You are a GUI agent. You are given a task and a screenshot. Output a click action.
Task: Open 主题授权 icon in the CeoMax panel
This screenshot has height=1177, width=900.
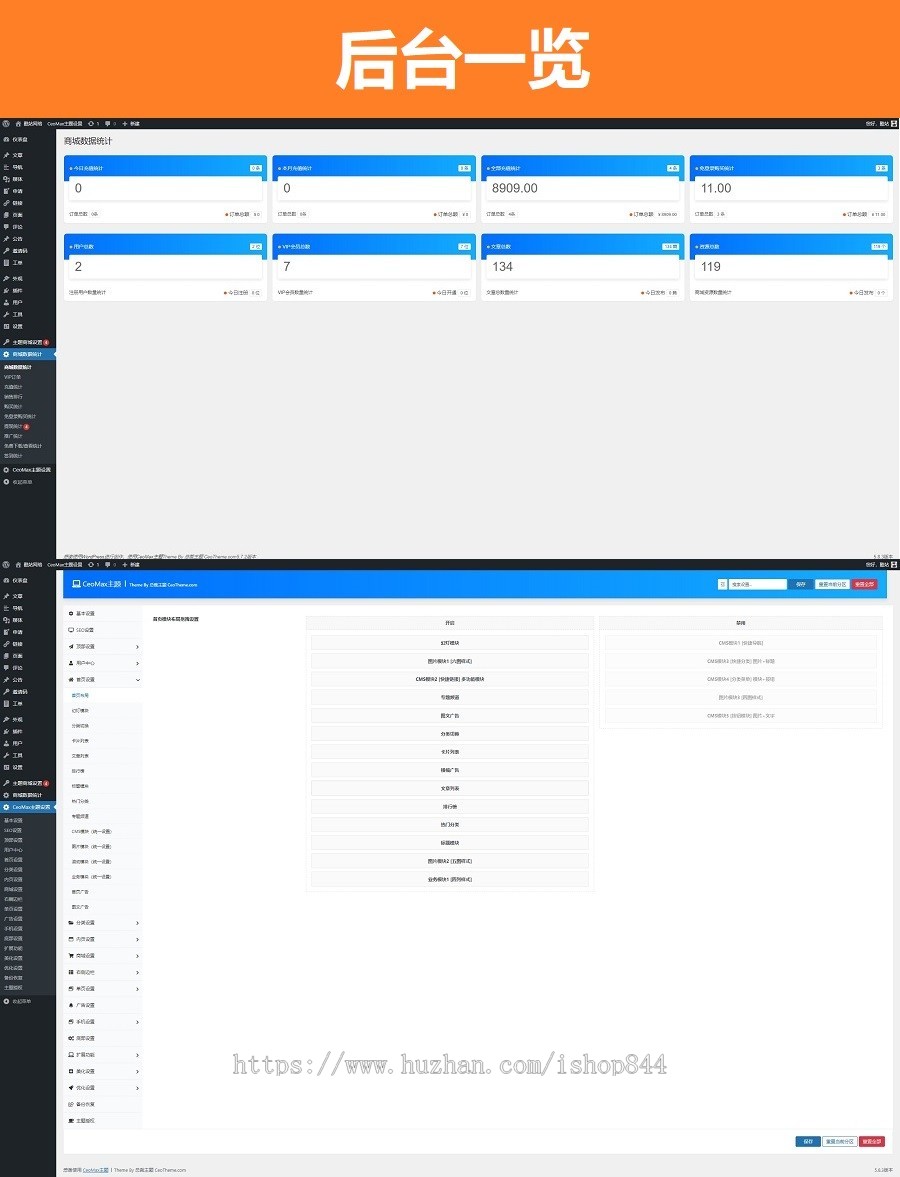(71, 1121)
